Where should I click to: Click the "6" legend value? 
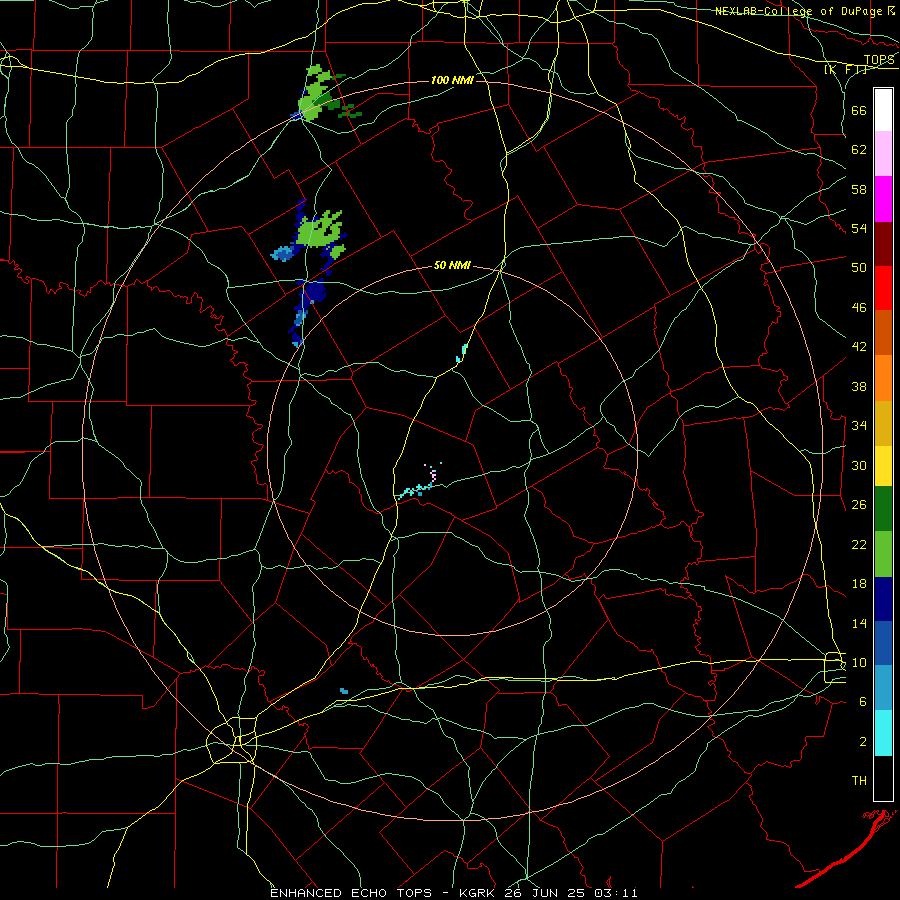[x=863, y=702]
